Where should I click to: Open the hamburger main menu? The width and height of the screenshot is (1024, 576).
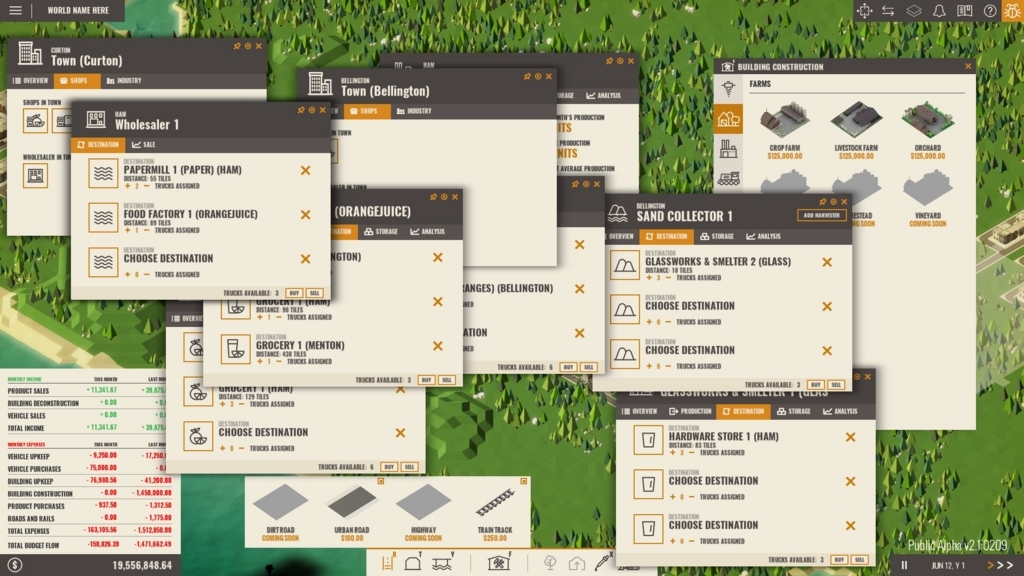[x=15, y=10]
